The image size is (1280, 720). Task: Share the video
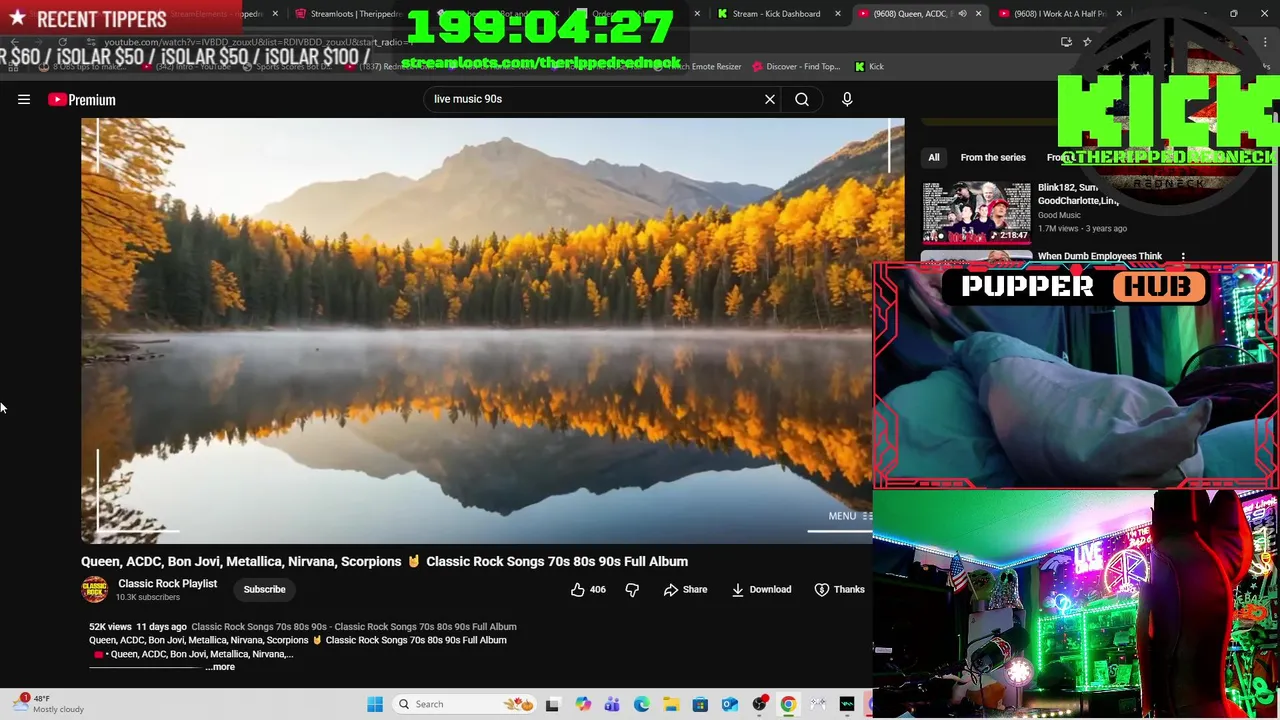[685, 590]
